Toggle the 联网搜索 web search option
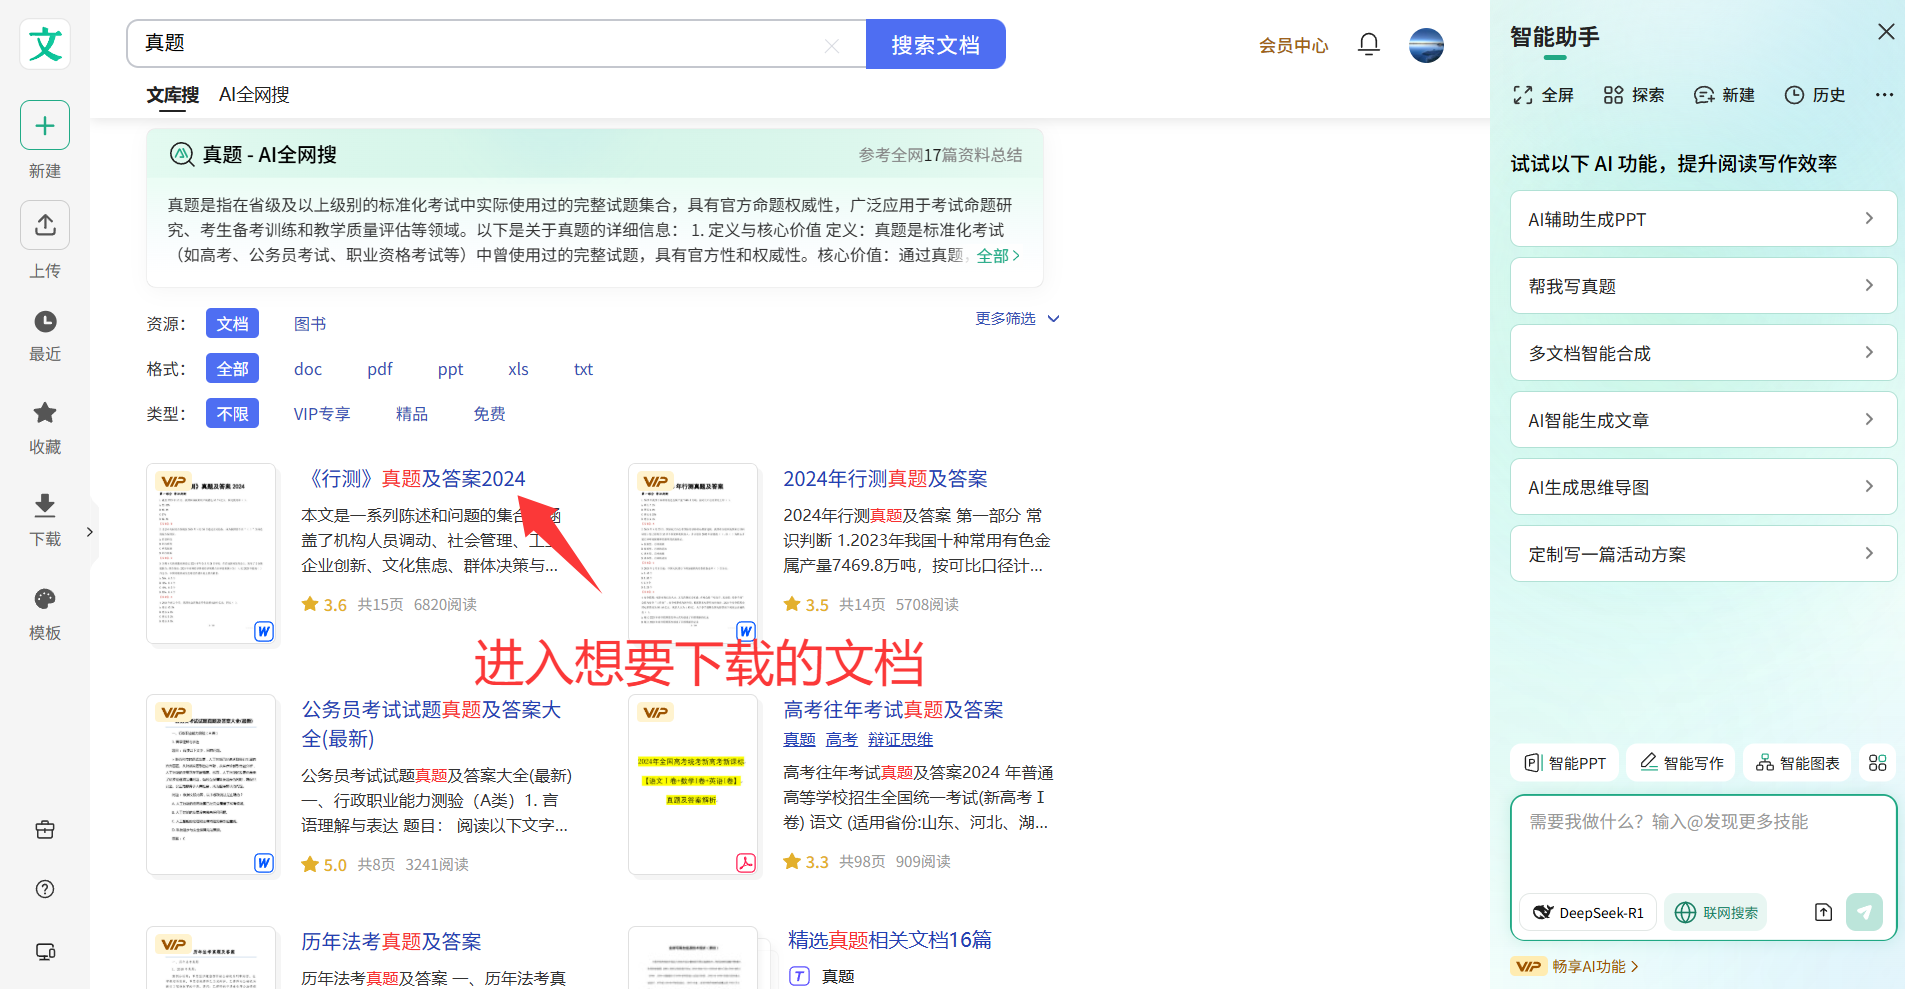This screenshot has height=989, width=1905. tap(1716, 912)
